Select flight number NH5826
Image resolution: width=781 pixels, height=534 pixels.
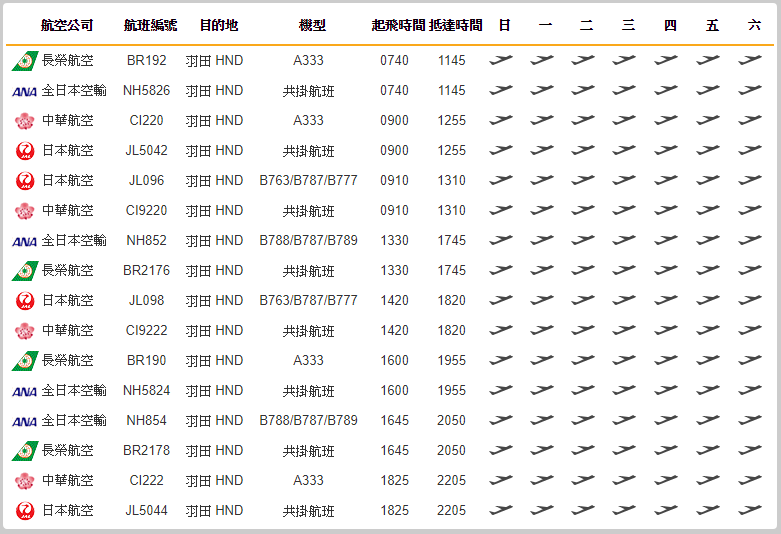point(146,91)
